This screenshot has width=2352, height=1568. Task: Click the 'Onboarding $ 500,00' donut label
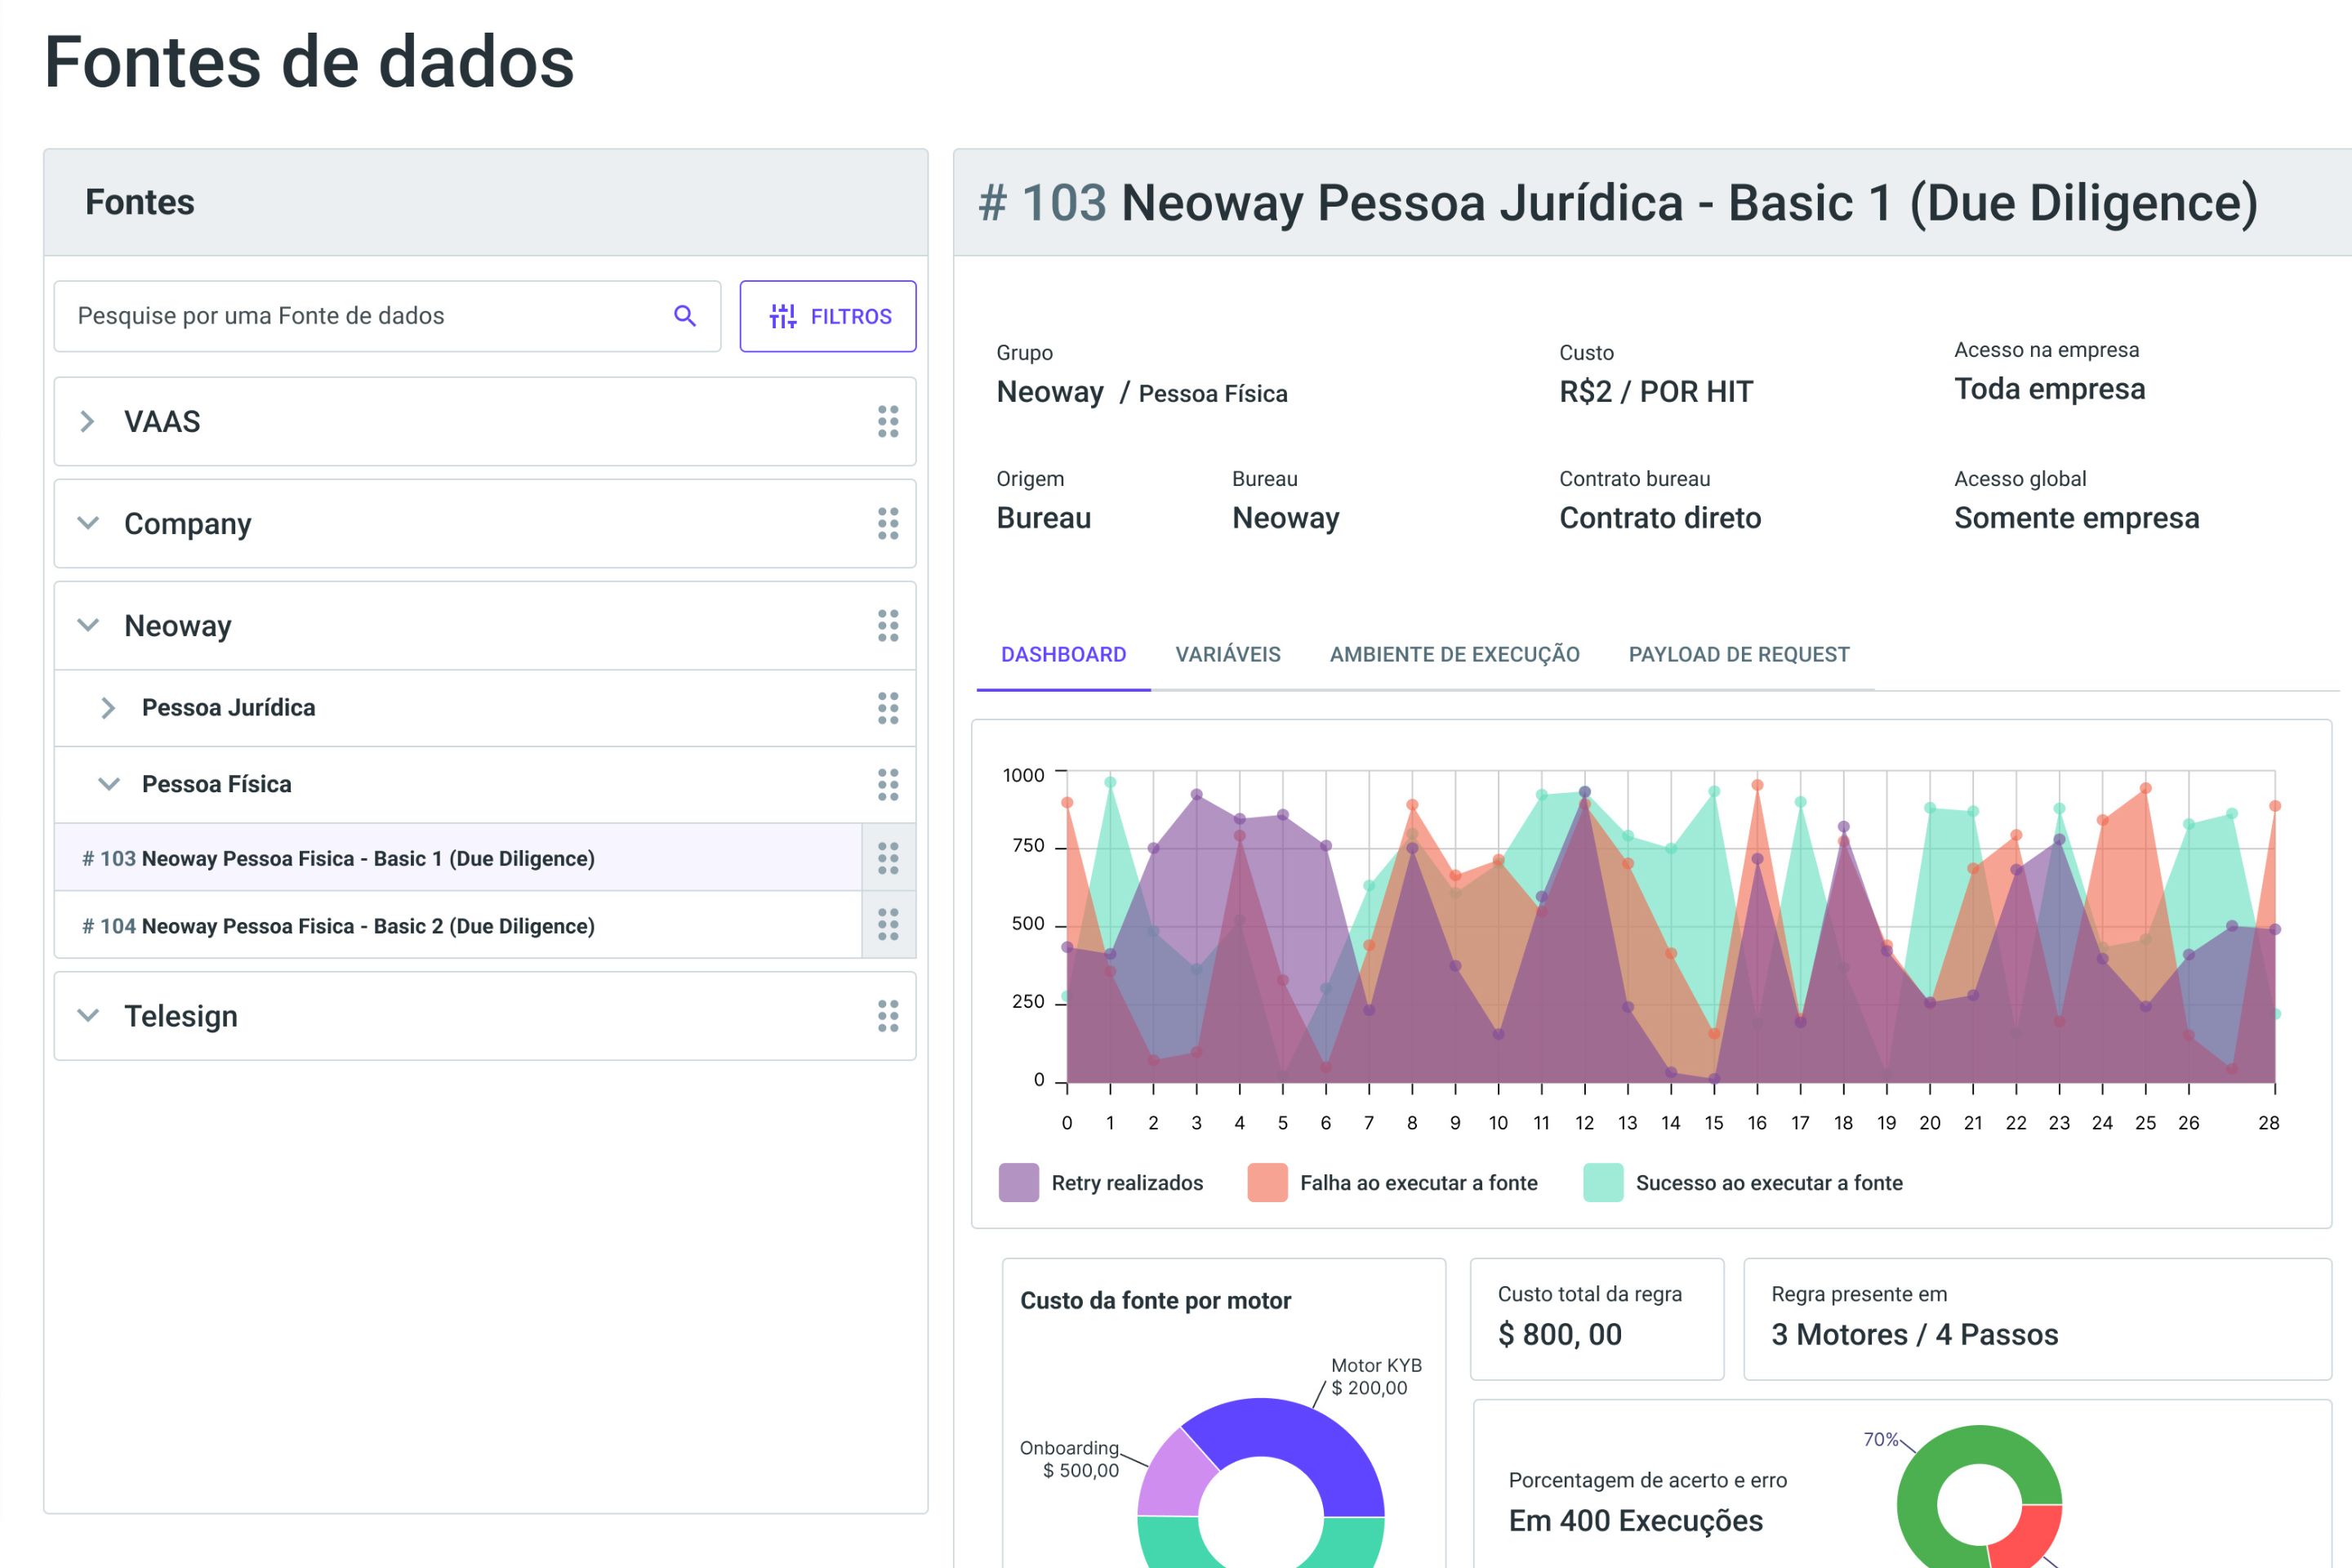coord(1070,1459)
